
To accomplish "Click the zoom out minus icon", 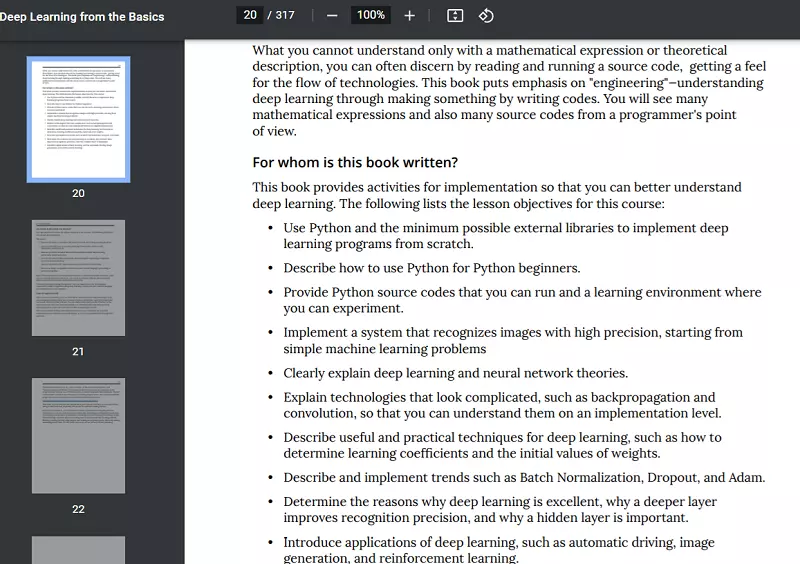I will [x=332, y=15].
